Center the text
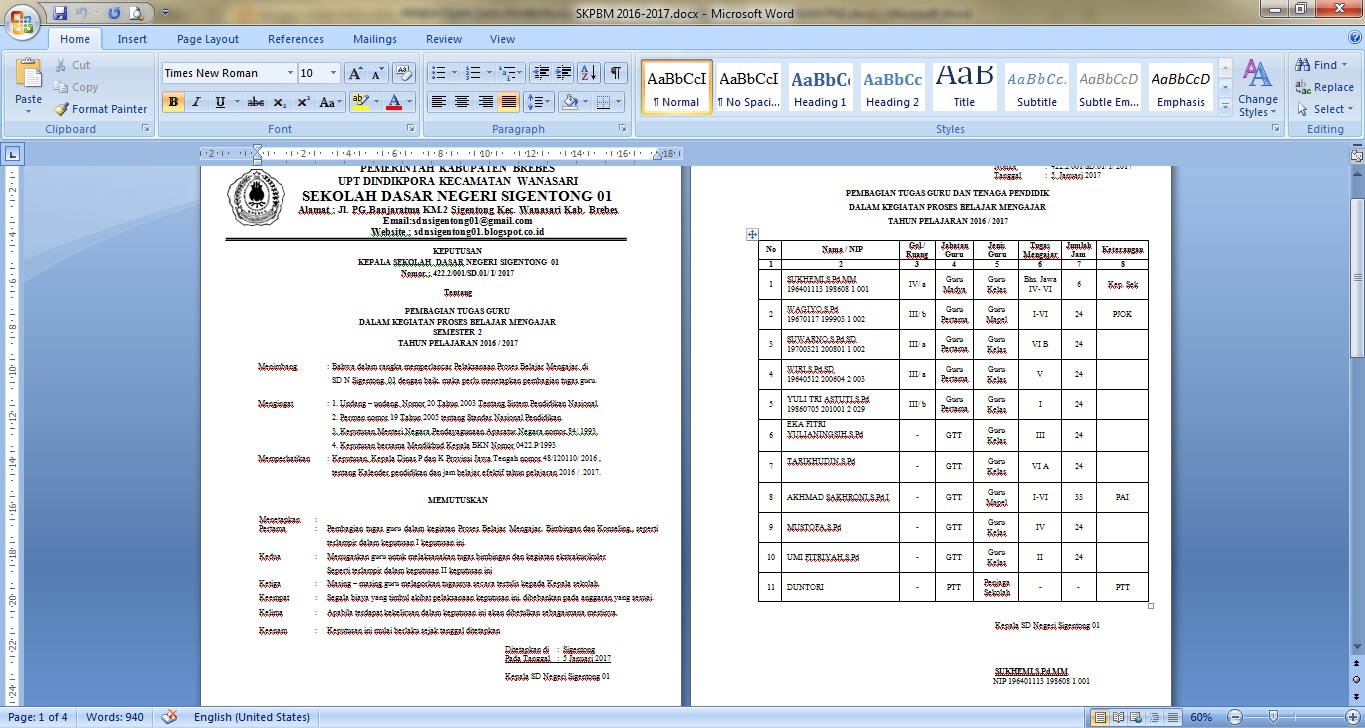The width and height of the screenshot is (1365, 728). click(x=462, y=102)
